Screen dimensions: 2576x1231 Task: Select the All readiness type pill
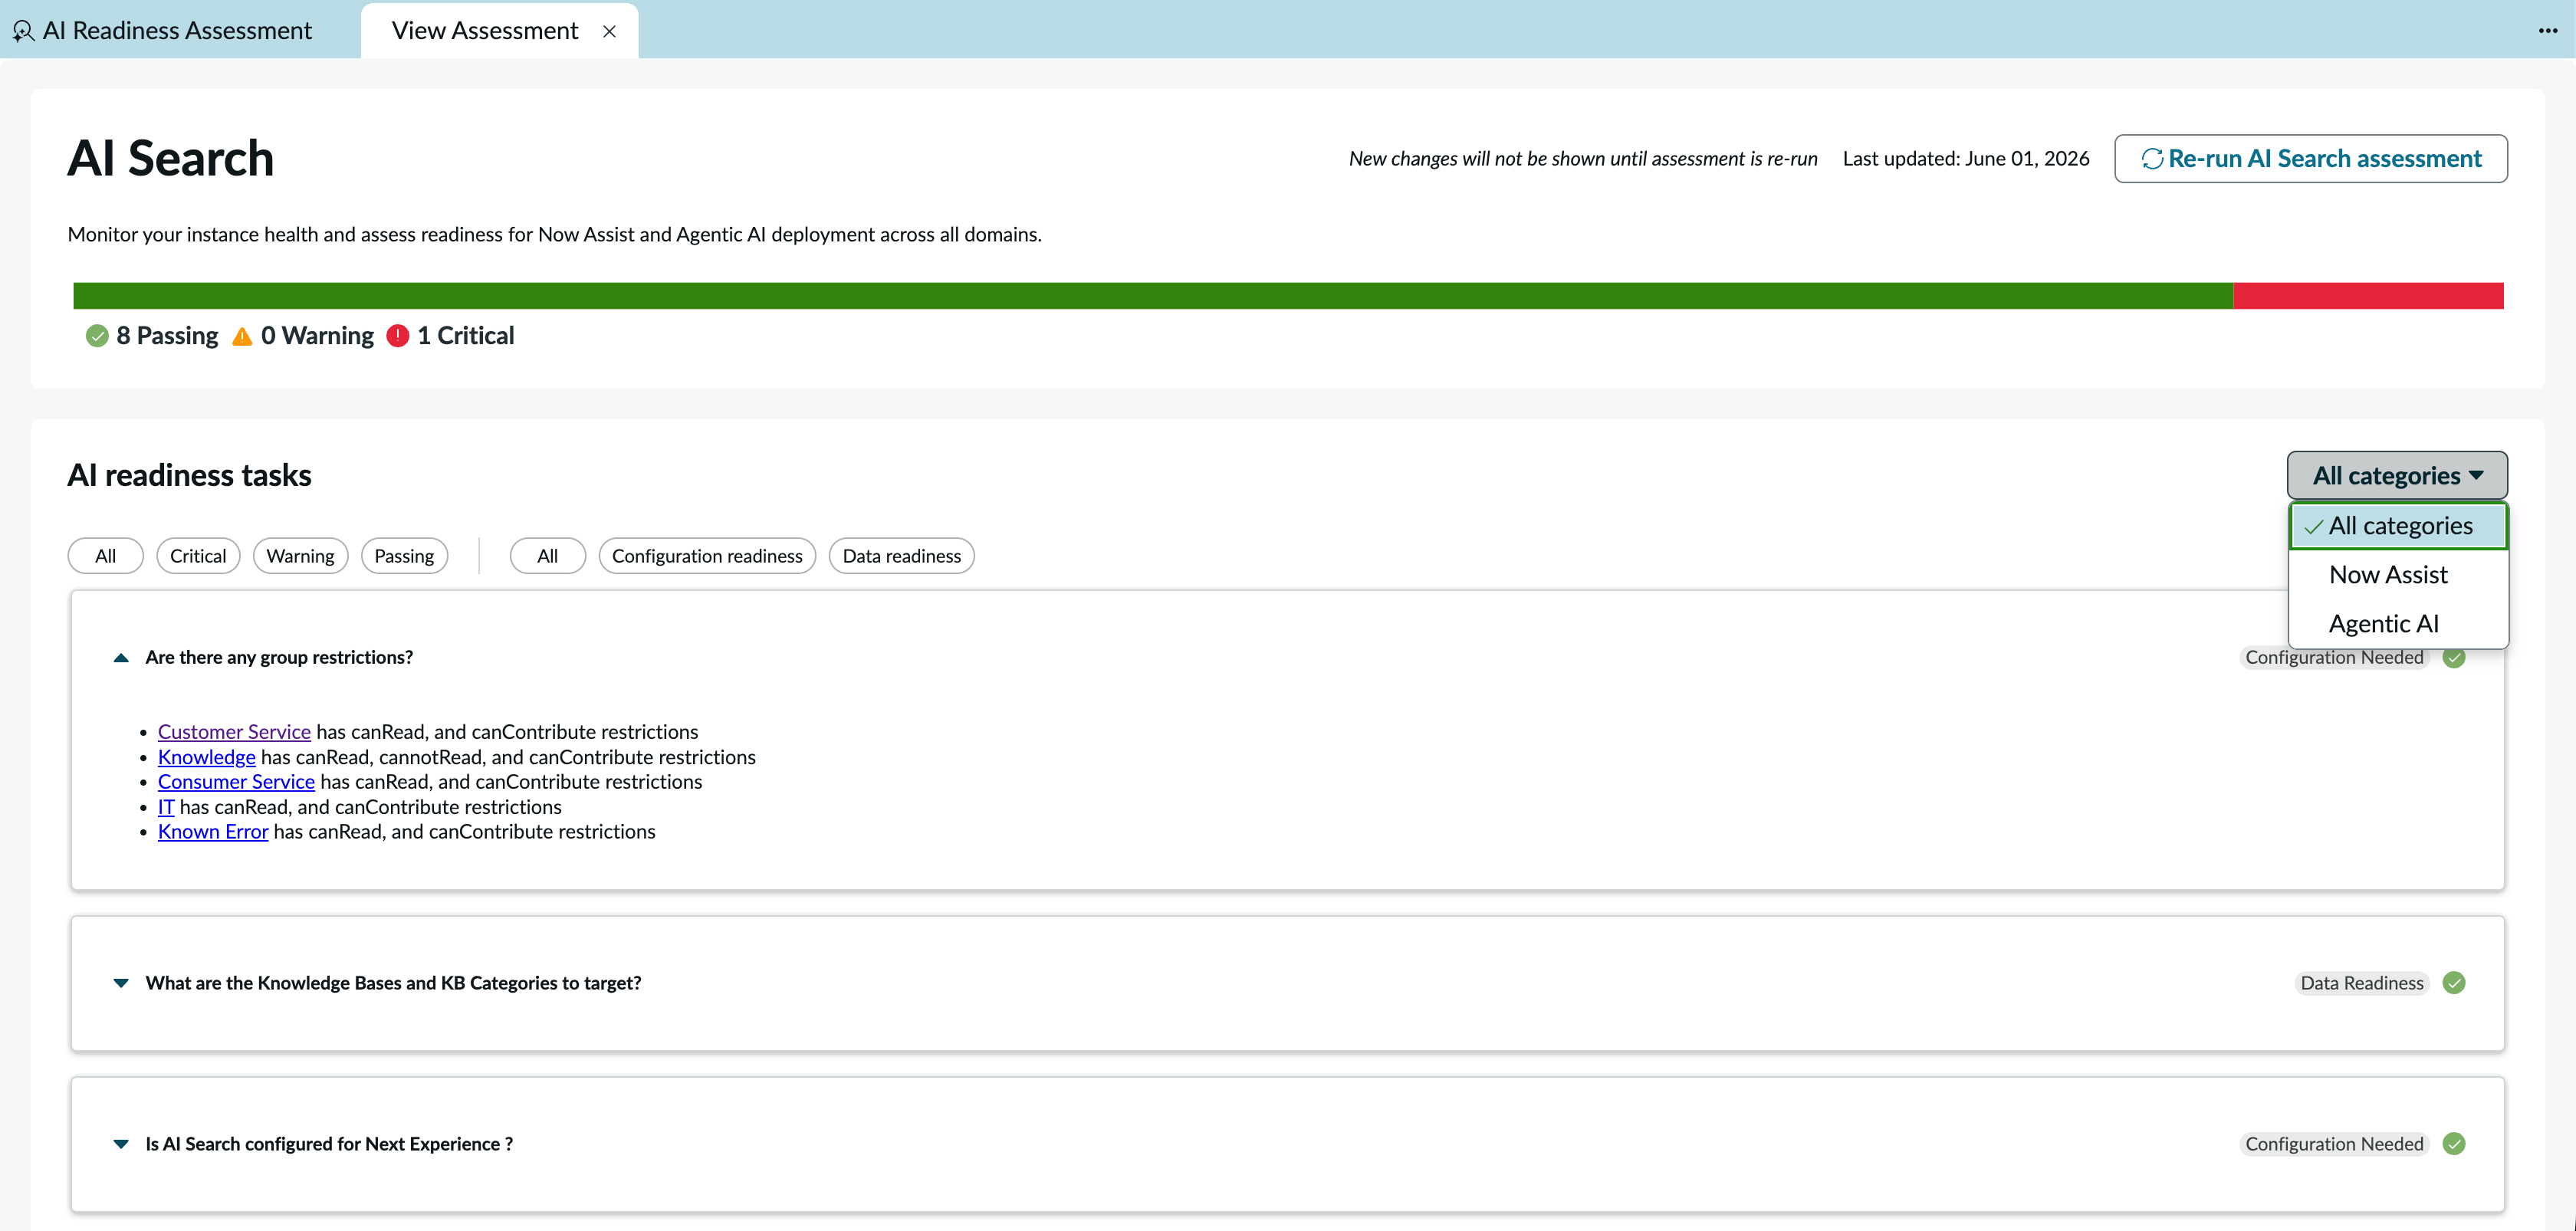(548, 556)
